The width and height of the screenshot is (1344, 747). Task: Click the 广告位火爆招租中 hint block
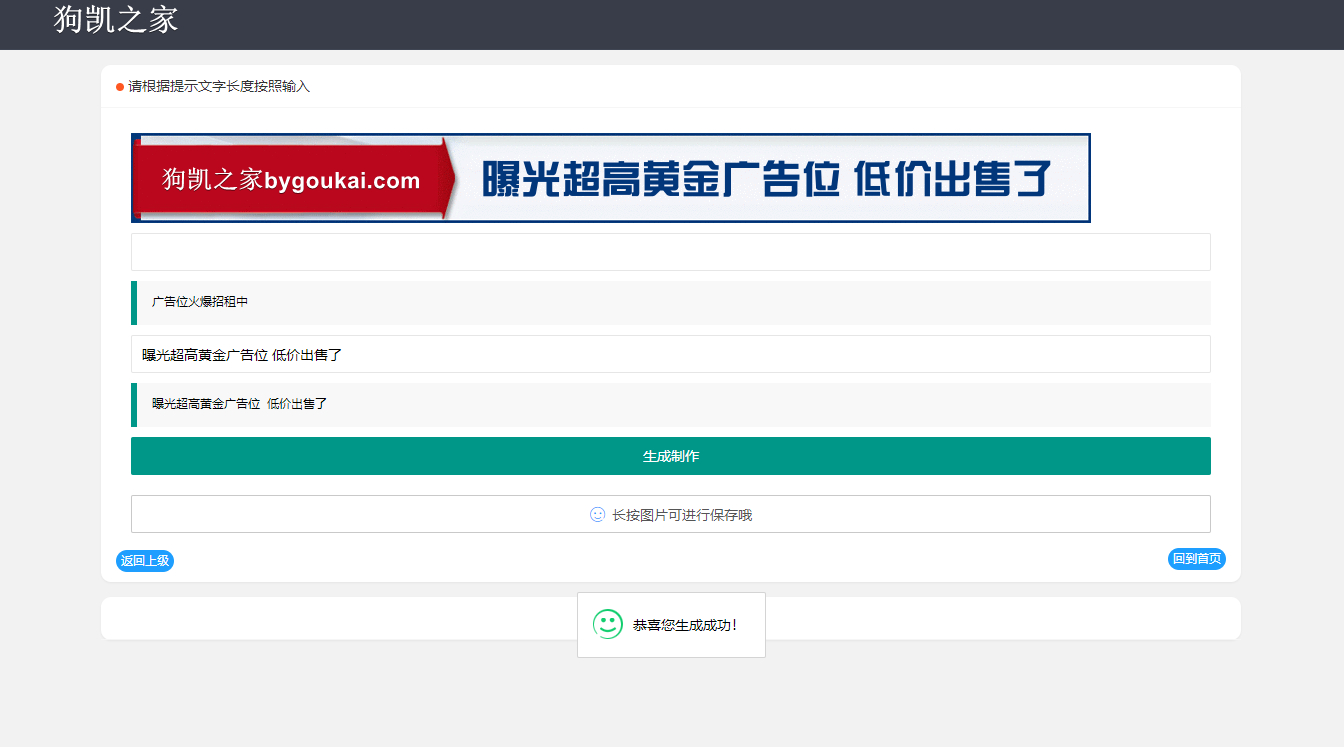671,303
